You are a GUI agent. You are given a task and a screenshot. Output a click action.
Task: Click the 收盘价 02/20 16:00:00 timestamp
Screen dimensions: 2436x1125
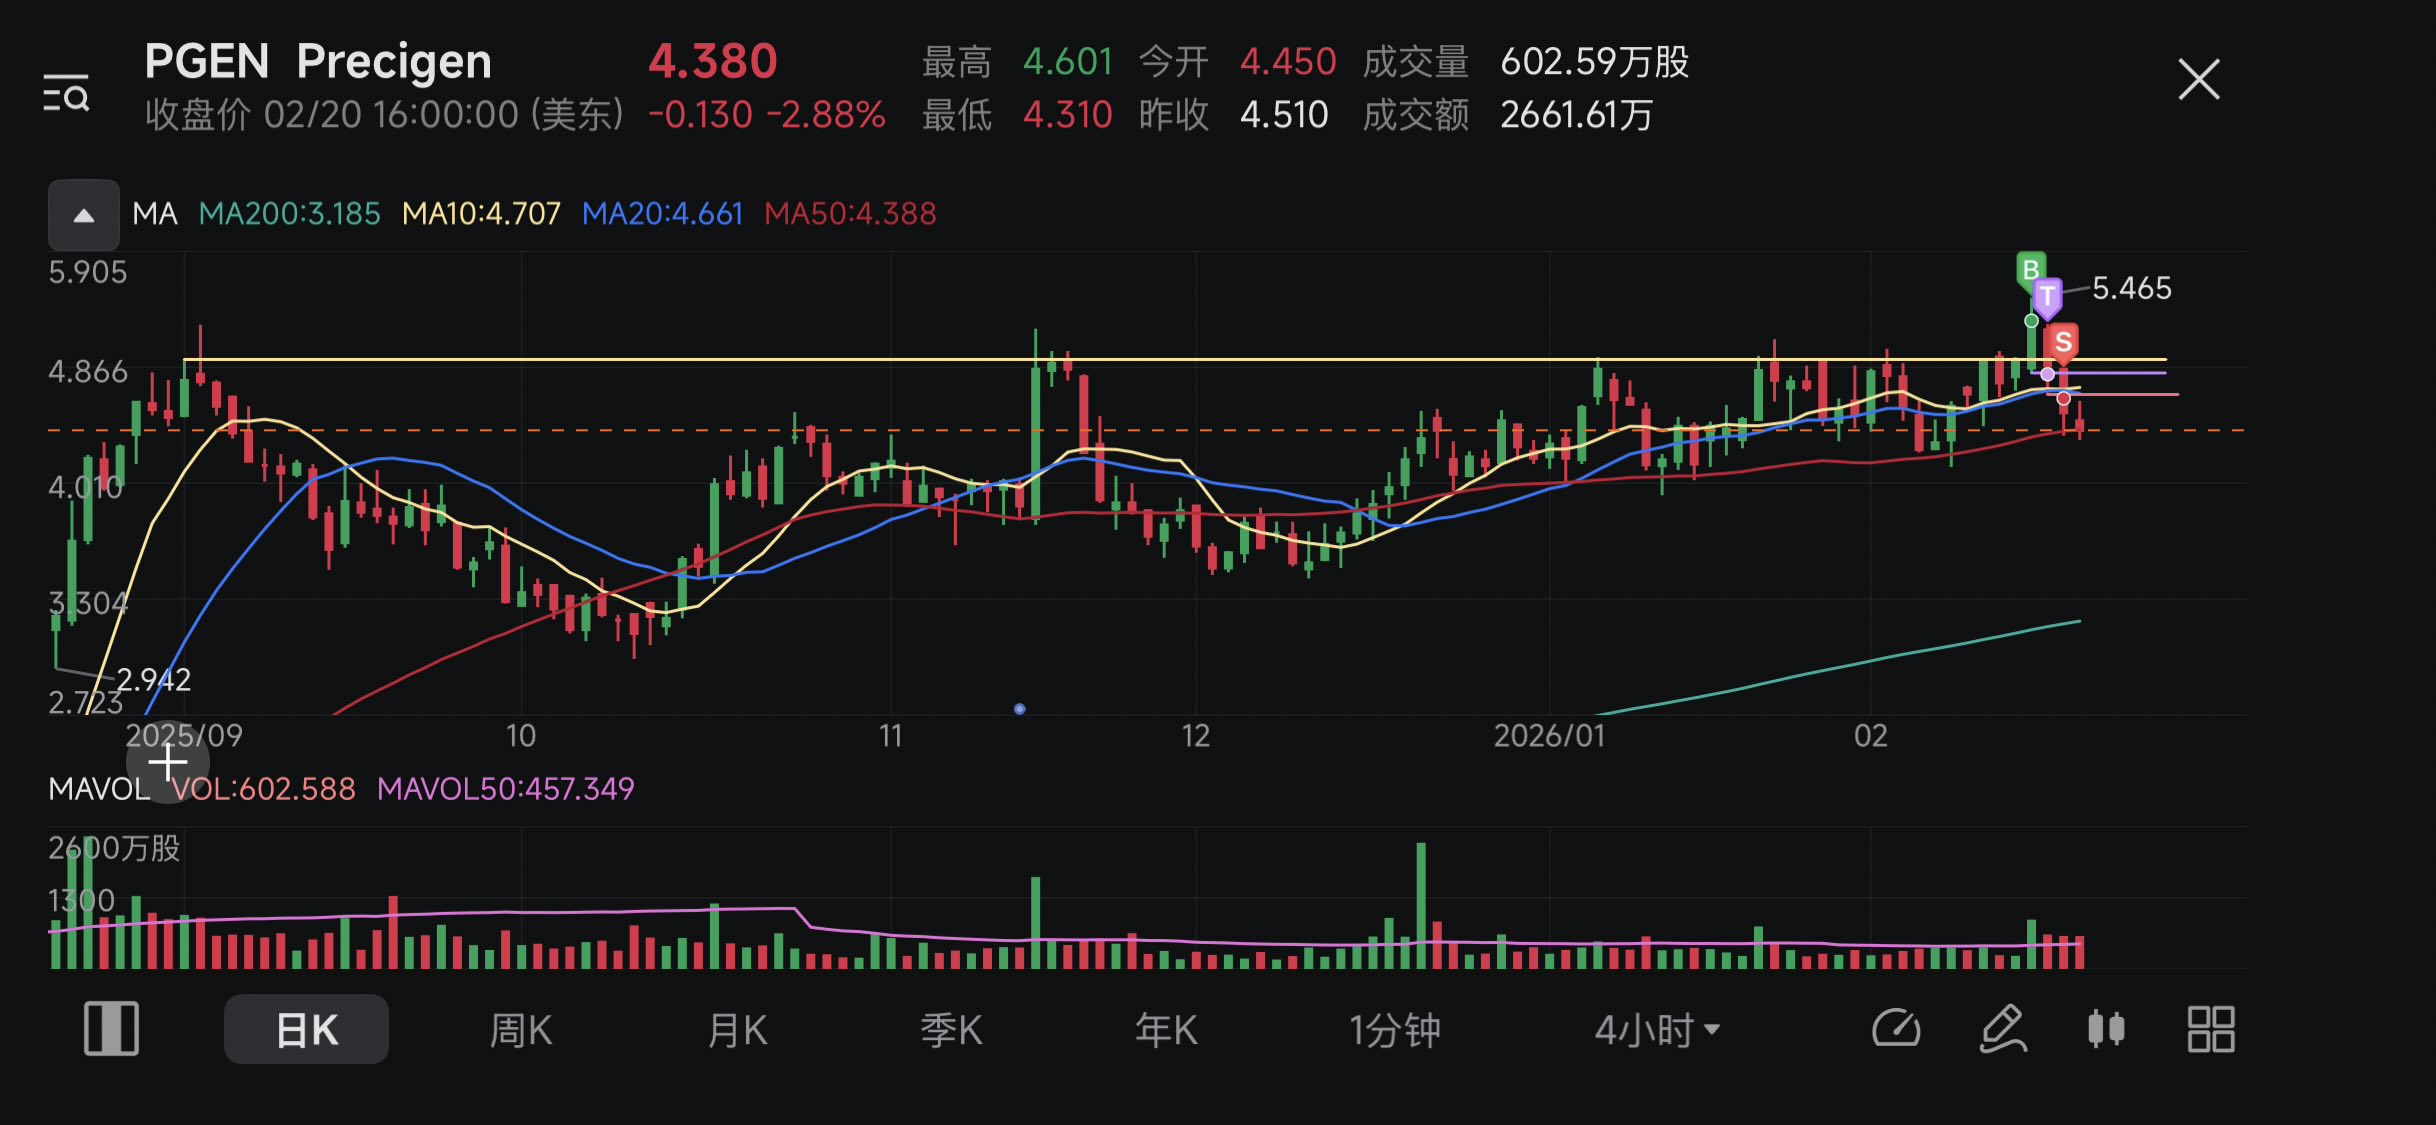[x=385, y=115]
